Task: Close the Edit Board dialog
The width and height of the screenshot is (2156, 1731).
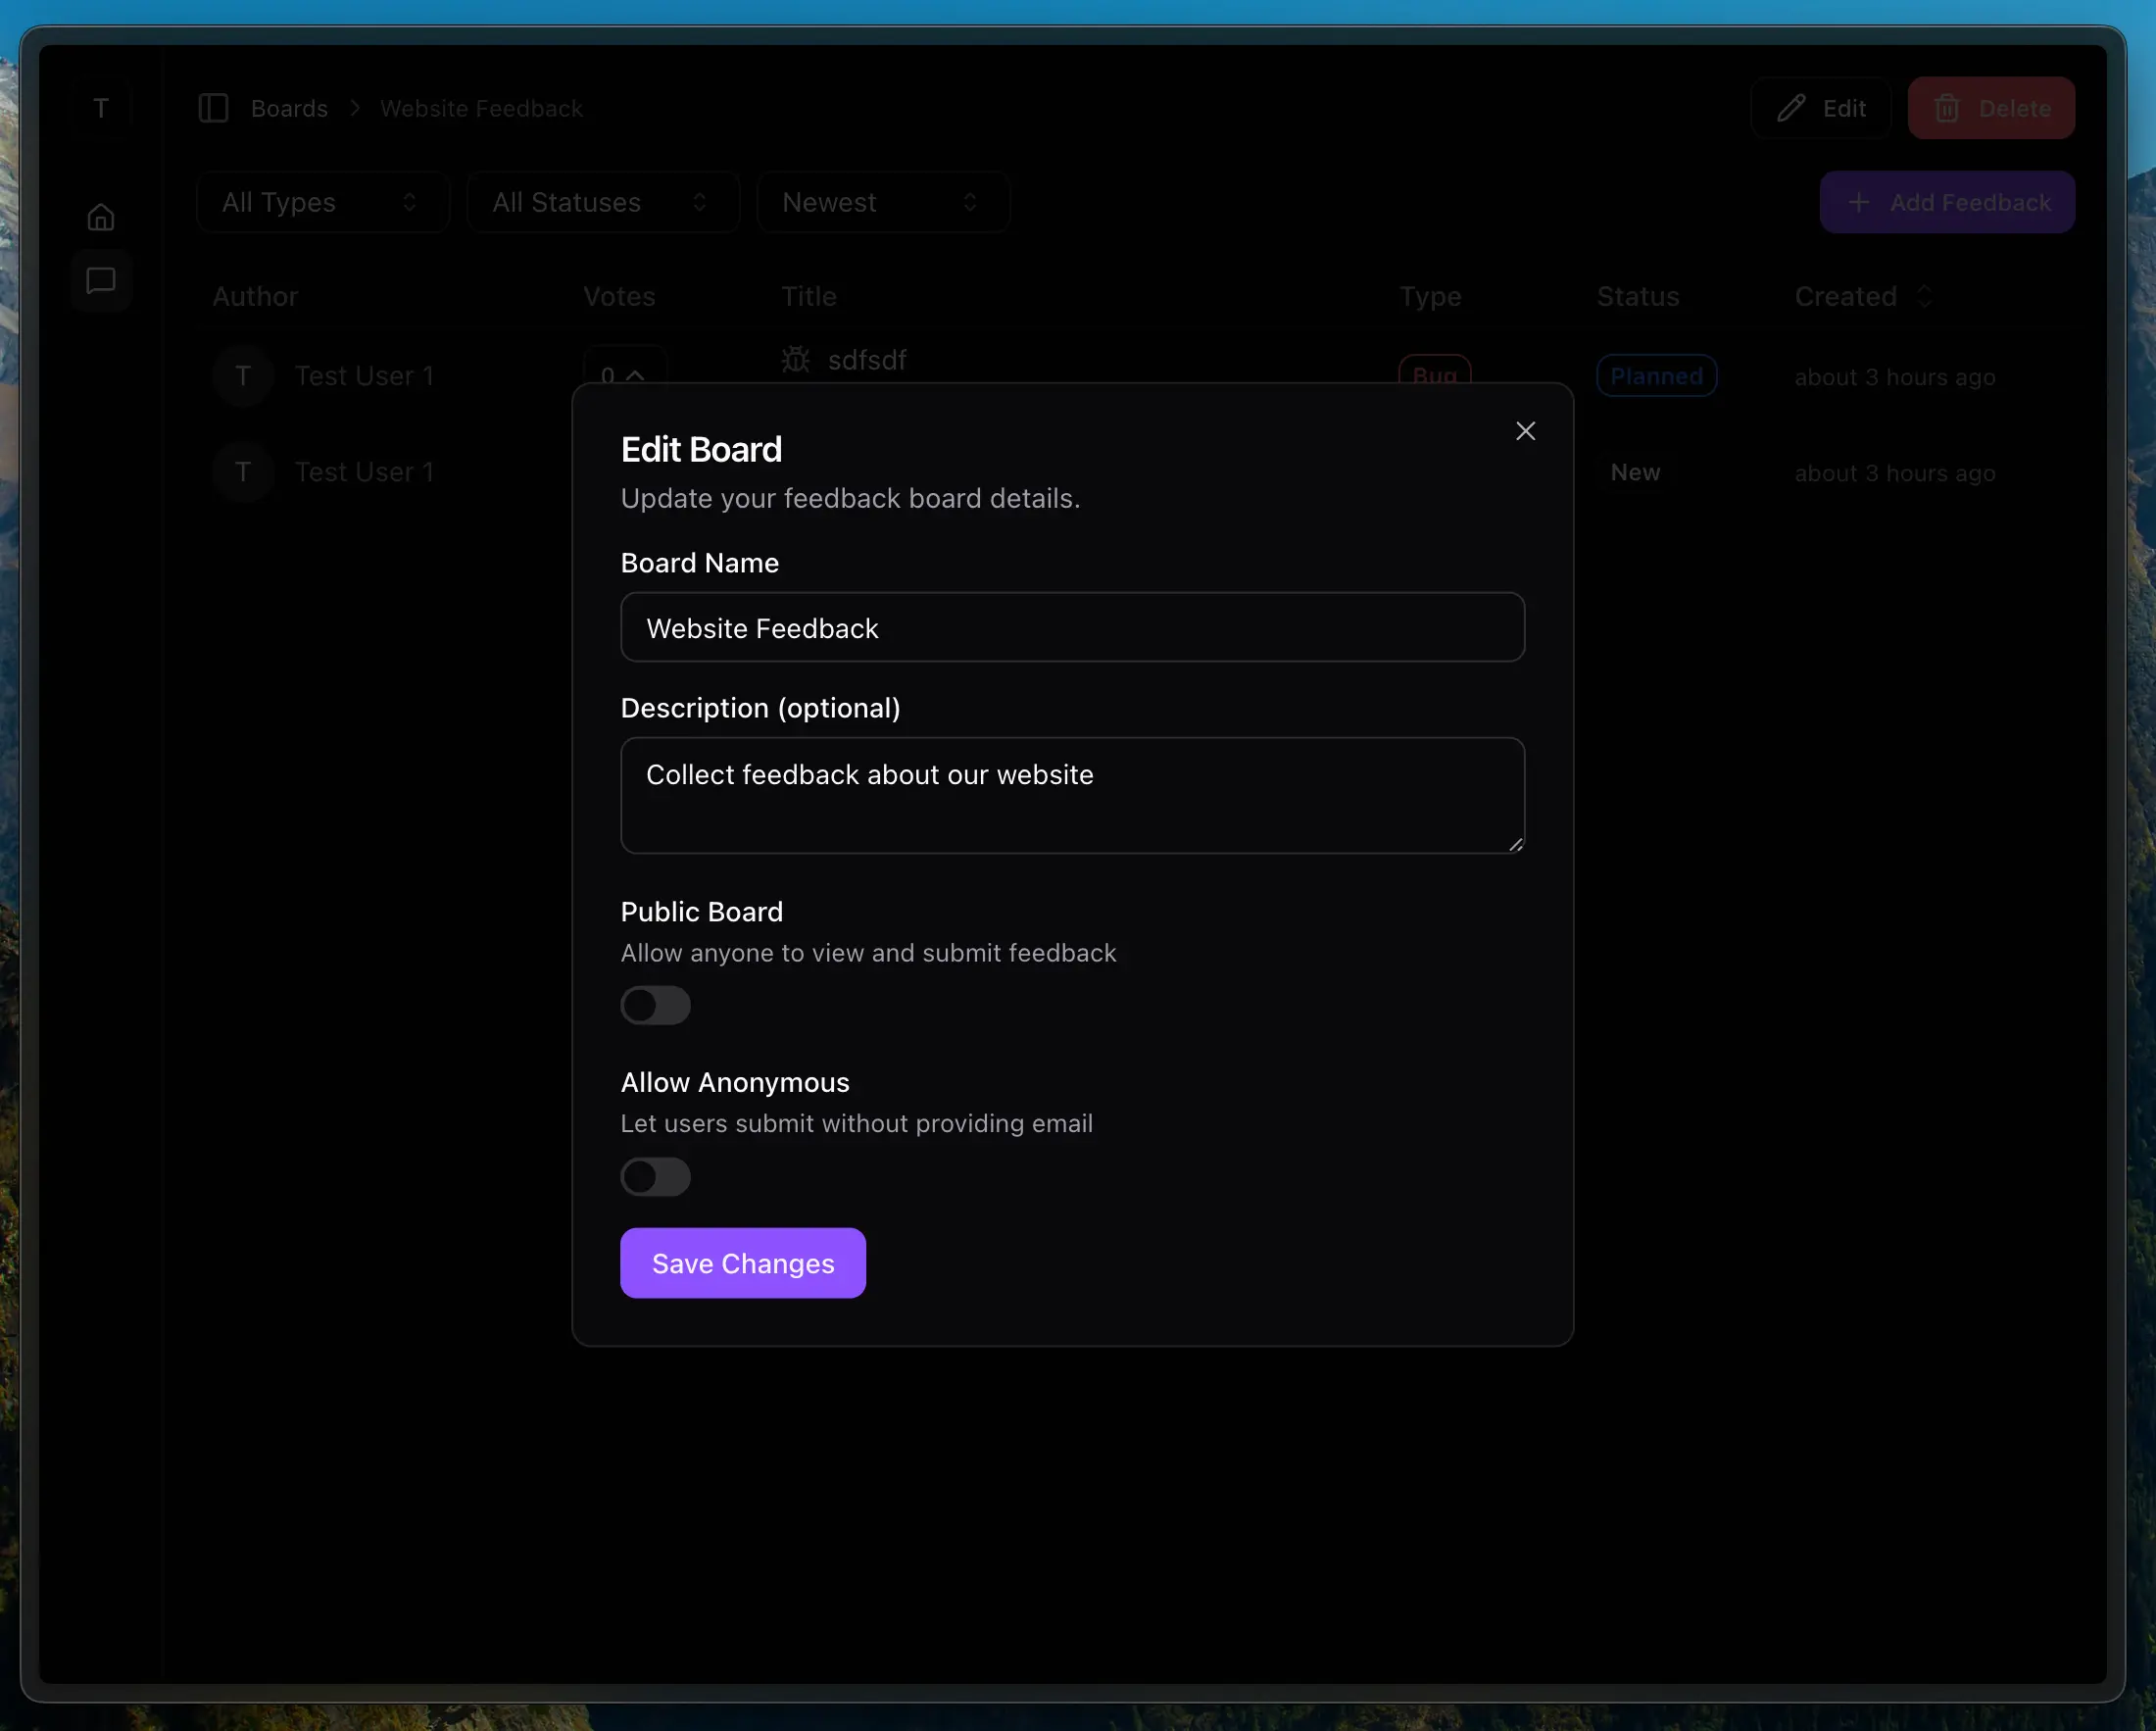Action: tap(1524, 431)
